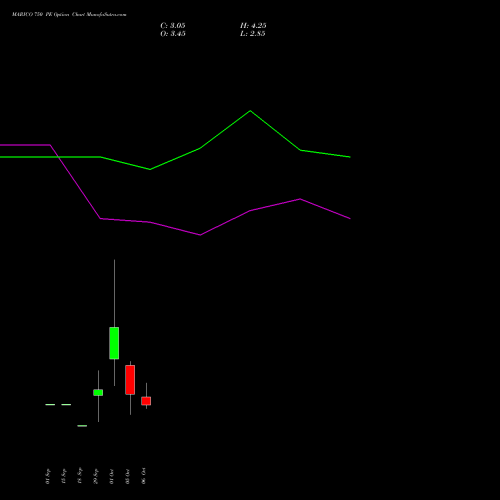Click the small red candle above 06 Oct

(146, 401)
